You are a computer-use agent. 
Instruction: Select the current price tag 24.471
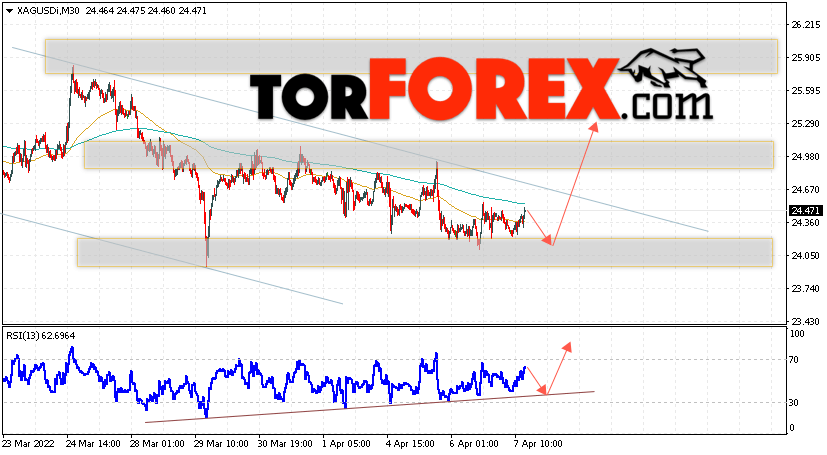click(805, 210)
